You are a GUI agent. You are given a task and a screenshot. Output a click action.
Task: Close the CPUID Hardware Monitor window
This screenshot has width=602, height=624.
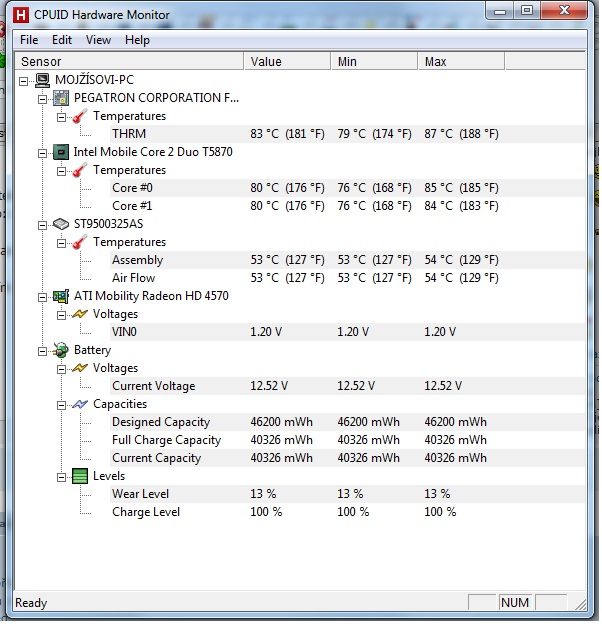[x=564, y=11]
